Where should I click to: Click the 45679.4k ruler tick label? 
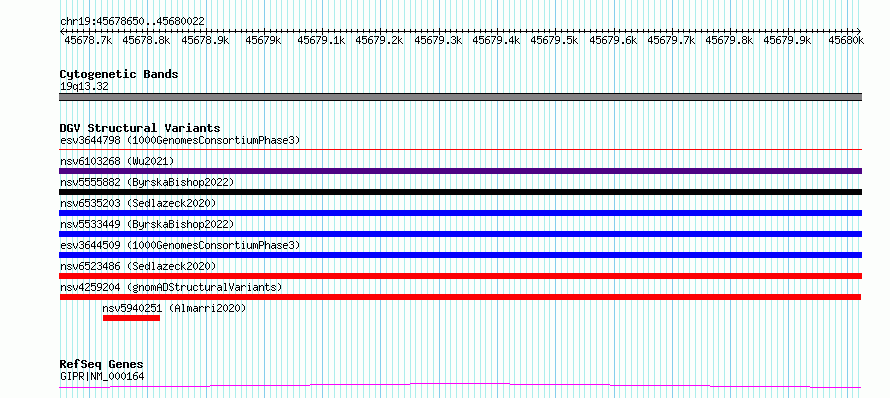(496, 40)
